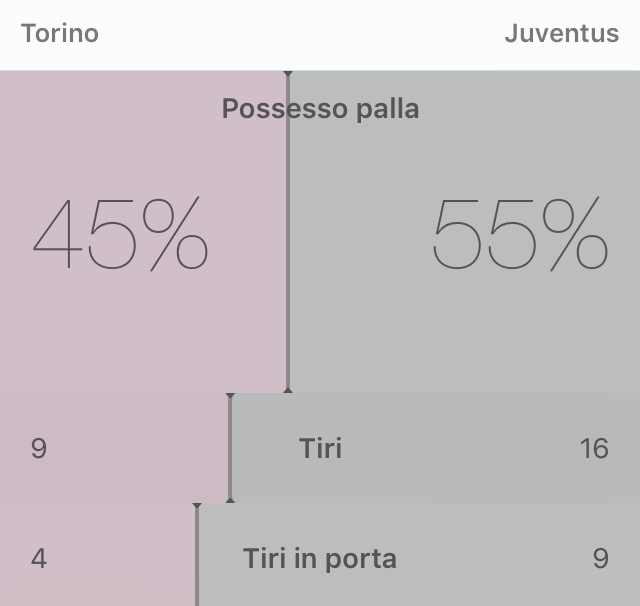640x606 pixels.
Task: Click the bottom arrow marker of possession divider
Action: click(288, 391)
